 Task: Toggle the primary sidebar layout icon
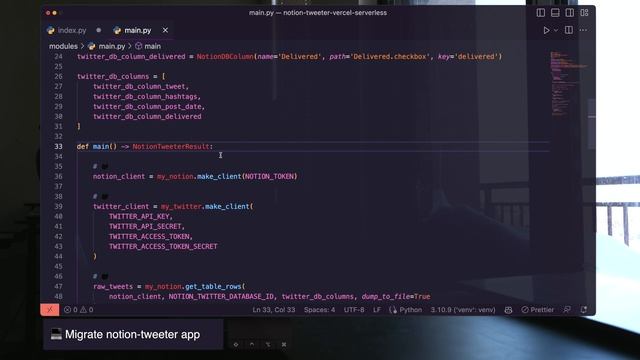pos(540,13)
